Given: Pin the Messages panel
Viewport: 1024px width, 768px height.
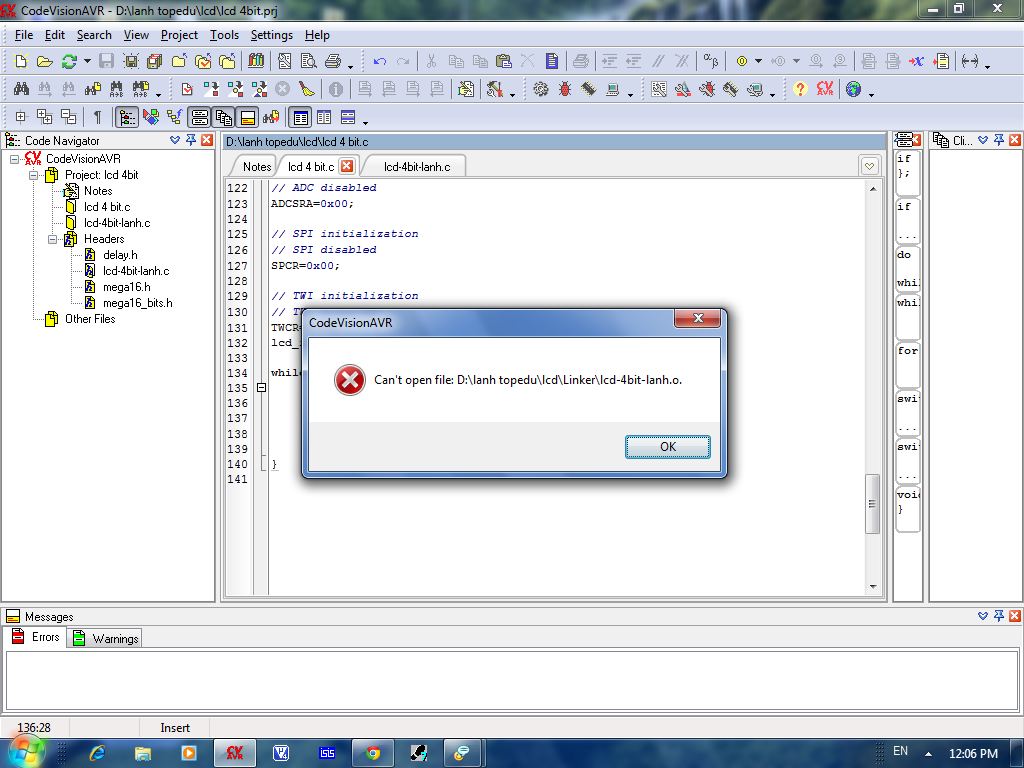Looking at the screenshot, I should 999,616.
